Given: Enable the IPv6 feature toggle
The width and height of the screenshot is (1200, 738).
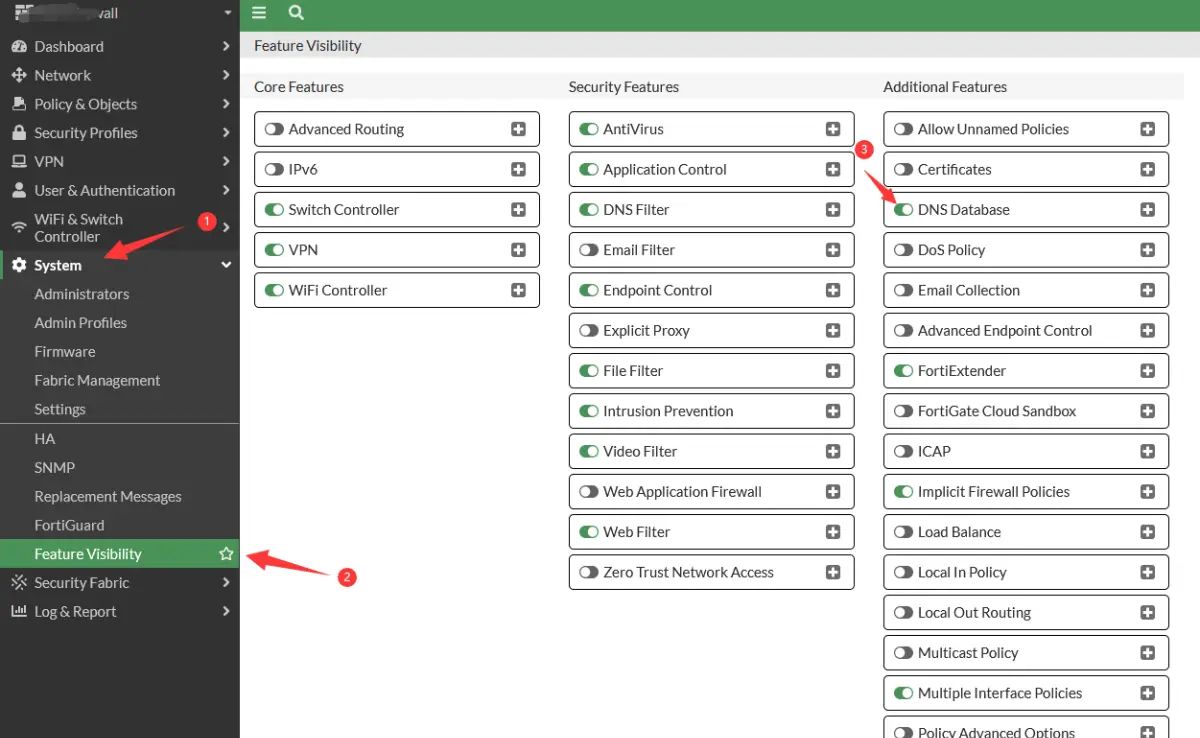Looking at the screenshot, I should tap(274, 170).
